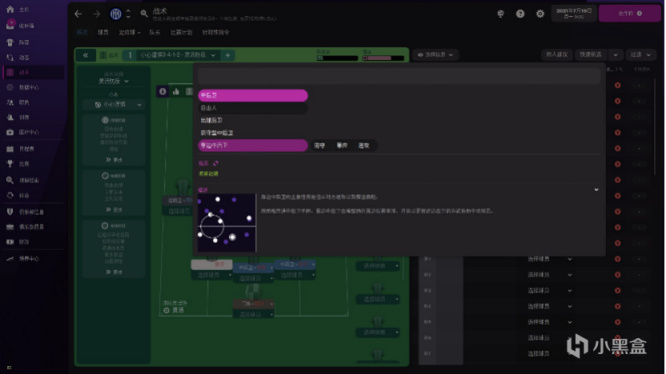Open the Home (主页) sidebar entry
666x374 pixels.
point(17,9)
